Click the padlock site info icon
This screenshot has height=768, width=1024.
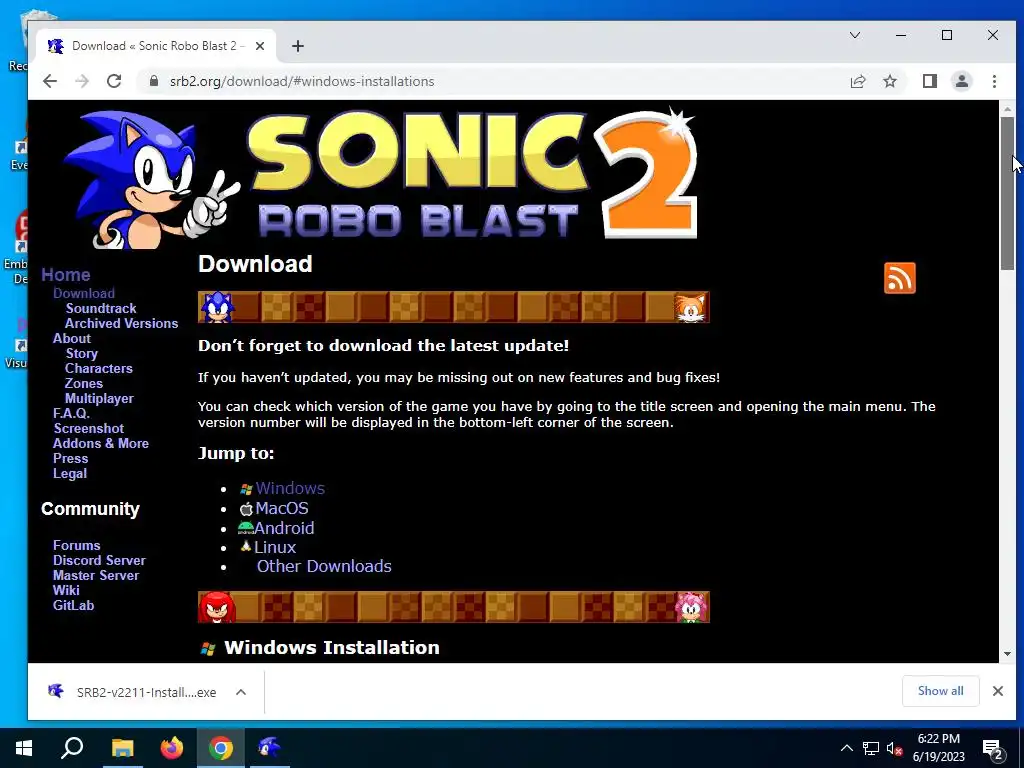(154, 81)
